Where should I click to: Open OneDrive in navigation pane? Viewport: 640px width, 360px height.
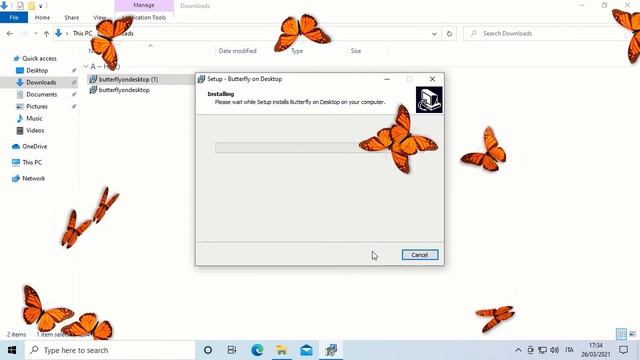[x=34, y=146]
